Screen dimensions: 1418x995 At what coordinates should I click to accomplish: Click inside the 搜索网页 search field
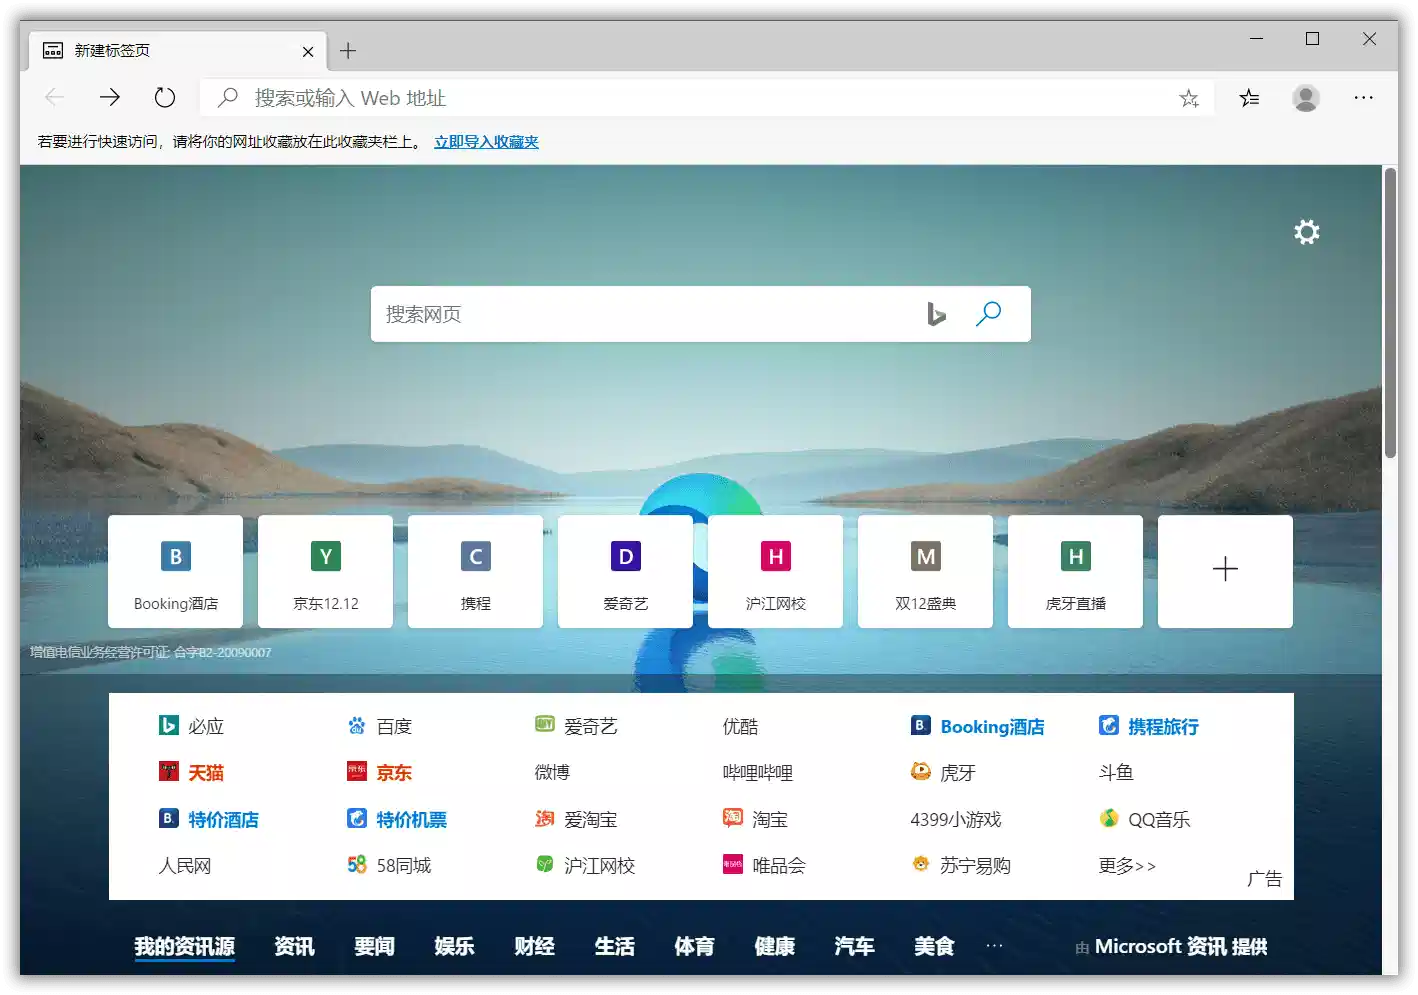pos(650,313)
